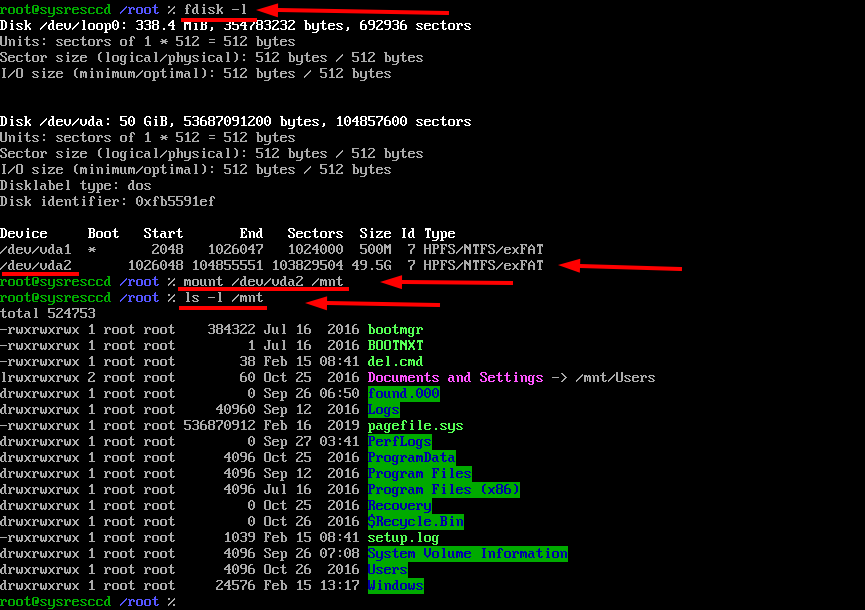Click the 'Boot' column header

point(103,233)
